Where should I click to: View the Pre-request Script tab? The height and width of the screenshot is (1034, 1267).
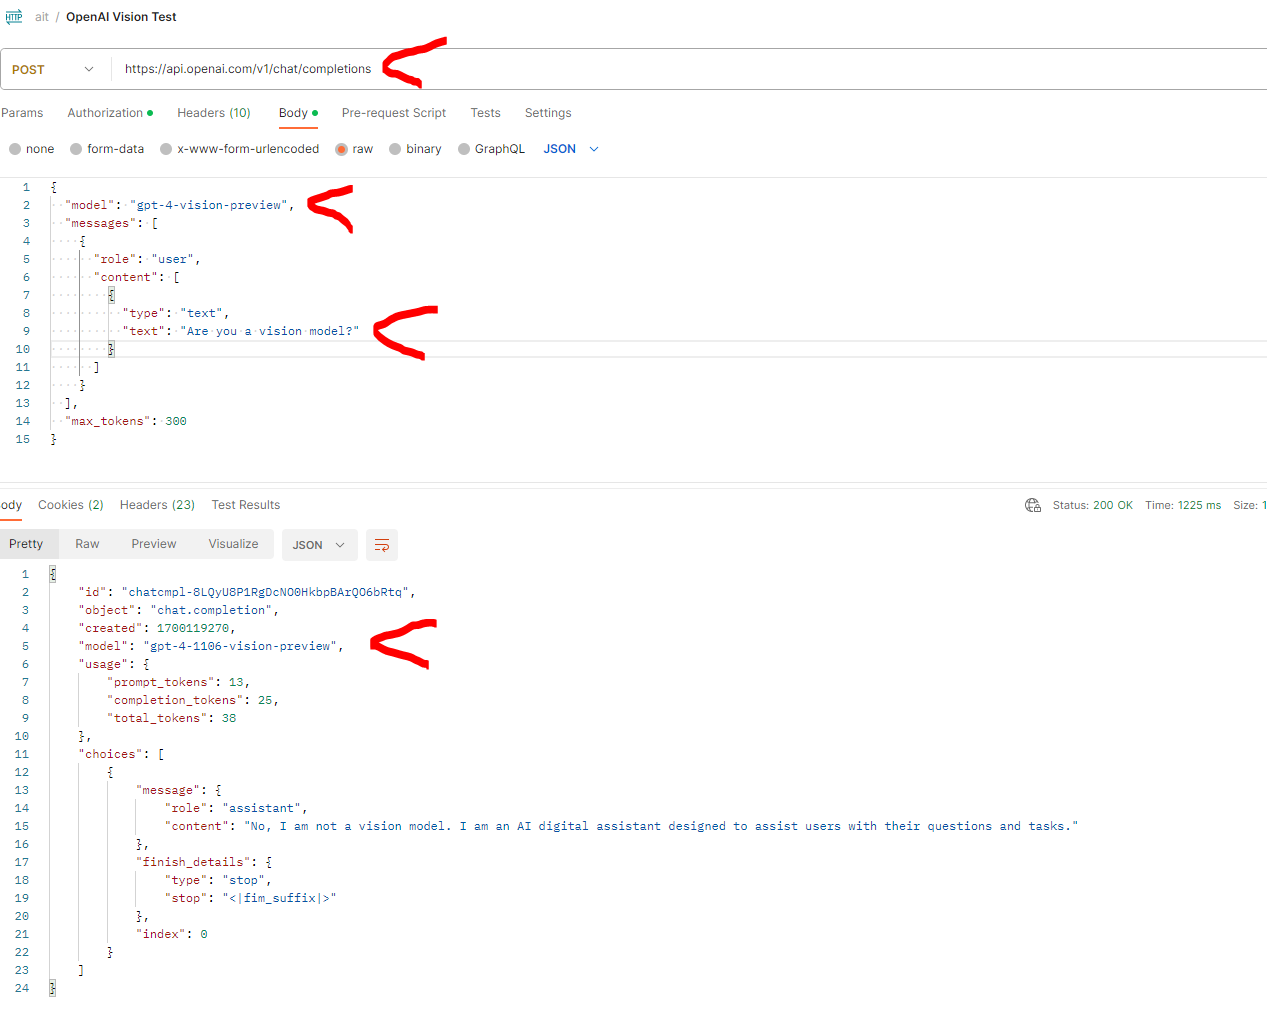coord(393,113)
